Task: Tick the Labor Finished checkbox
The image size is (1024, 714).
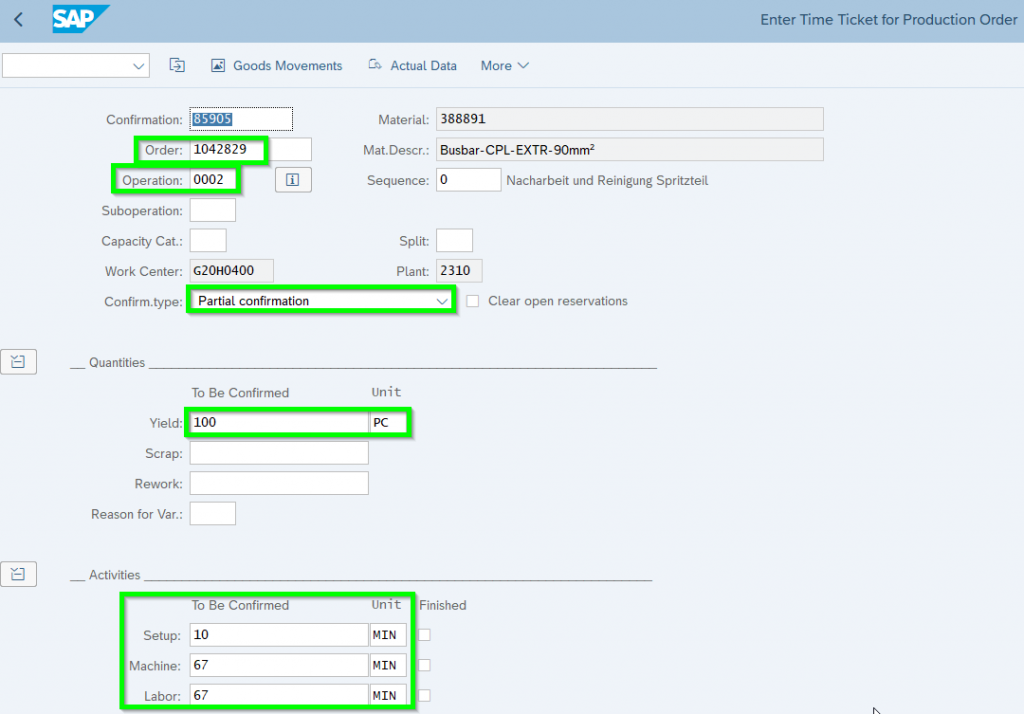Action: click(x=425, y=695)
